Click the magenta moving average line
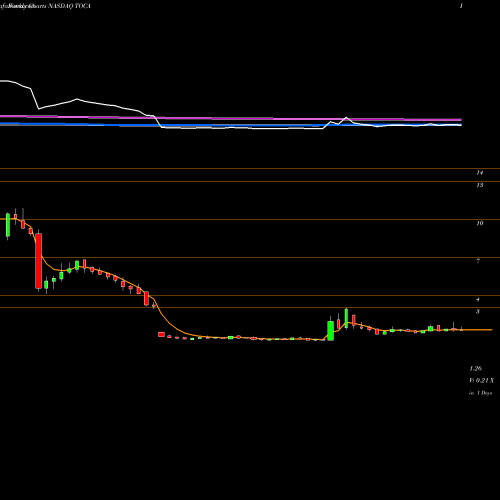 pyautogui.click(x=231, y=118)
